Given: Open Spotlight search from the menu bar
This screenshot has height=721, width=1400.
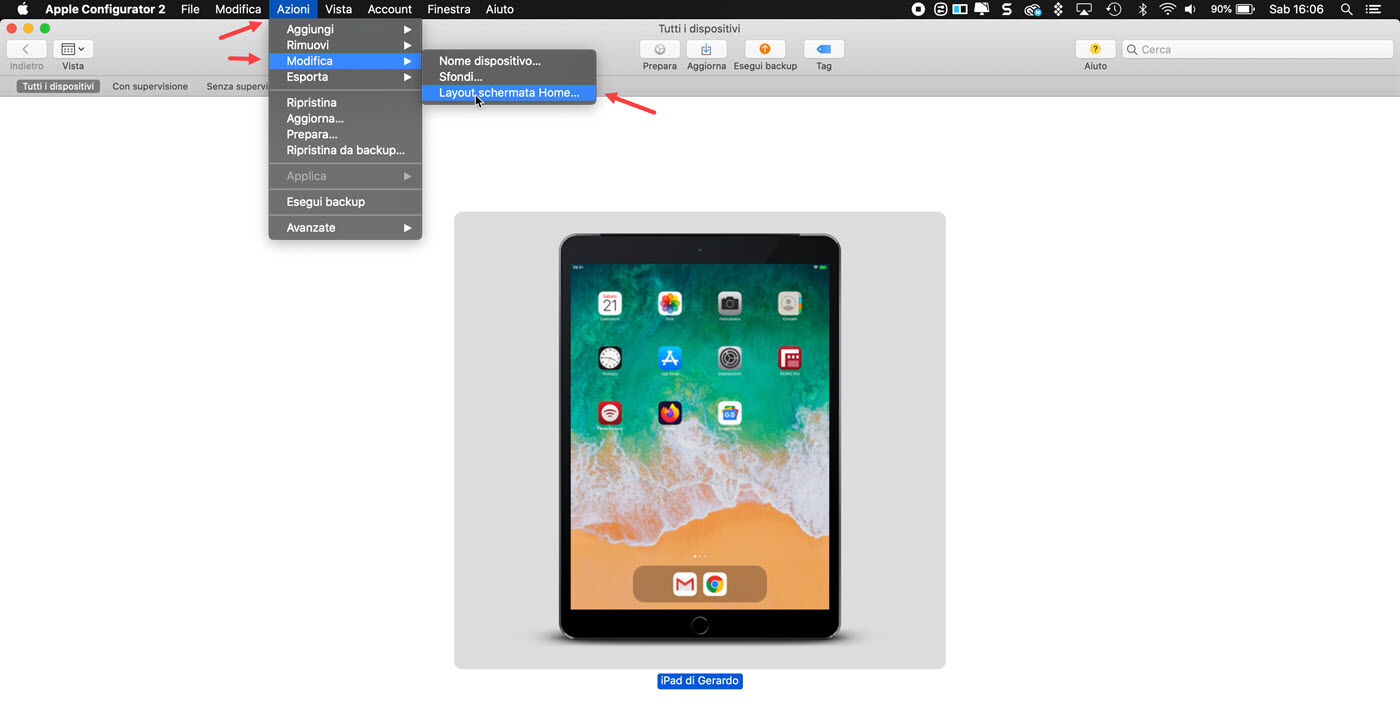Looking at the screenshot, I should pyautogui.click(x=1346, y=9).
